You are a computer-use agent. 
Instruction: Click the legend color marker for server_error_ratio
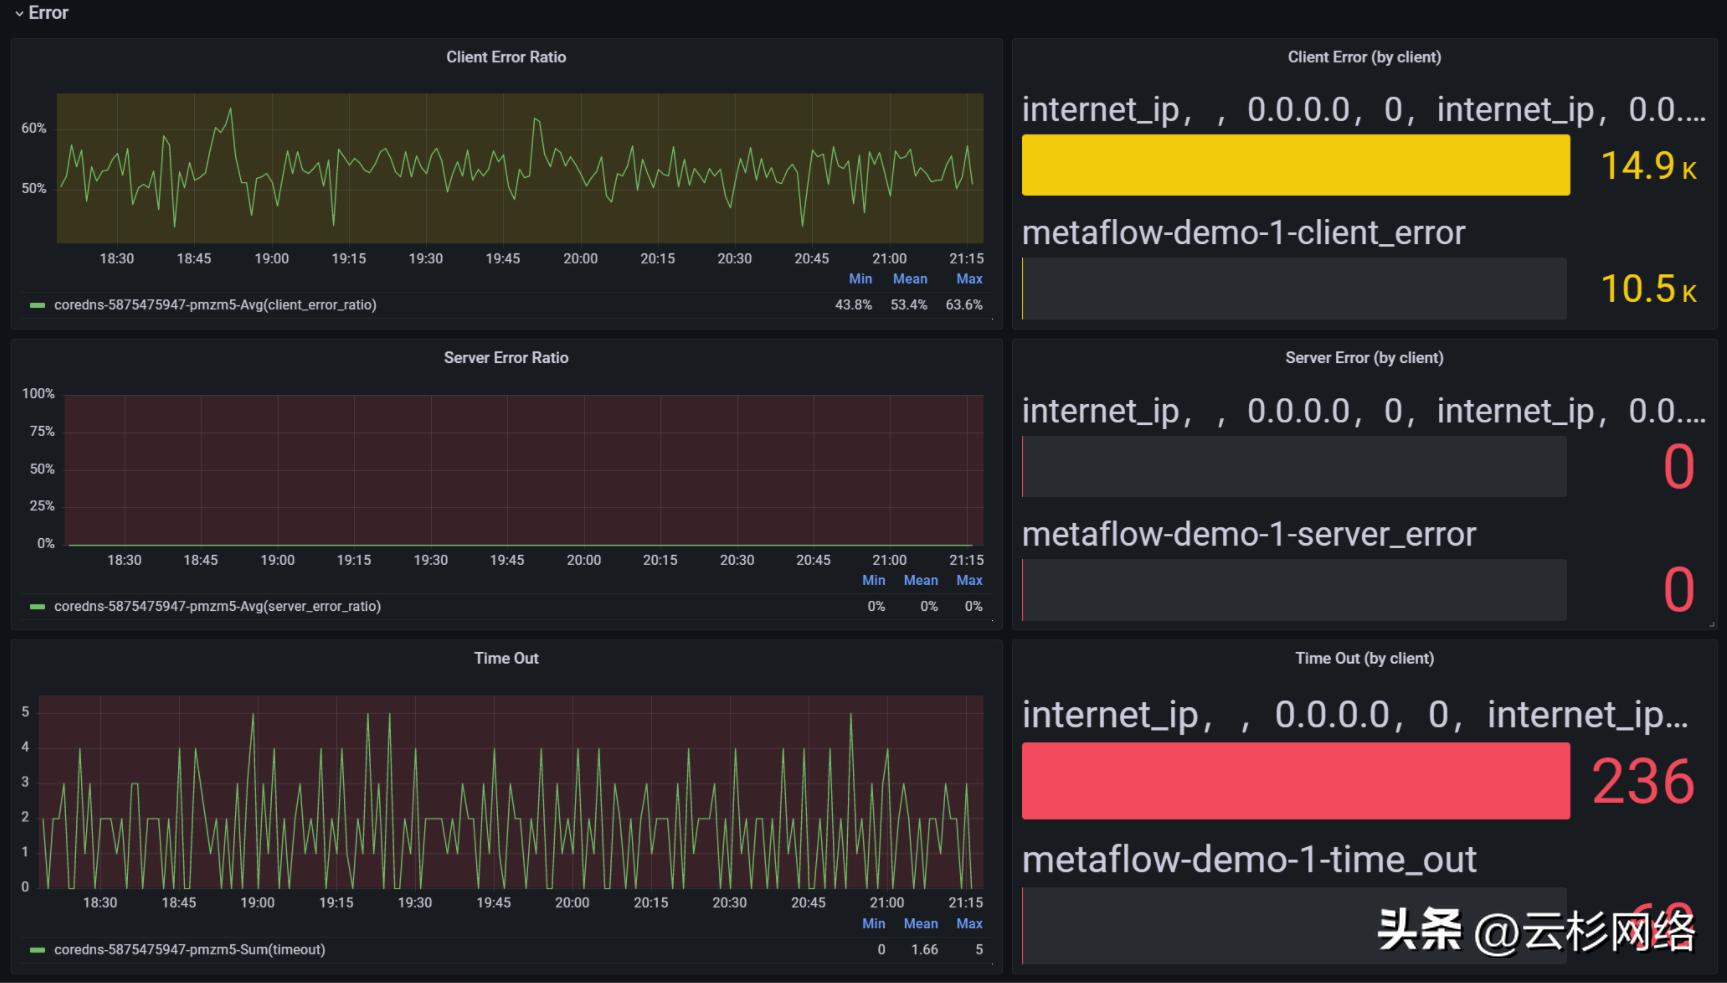tap(36, 606)
